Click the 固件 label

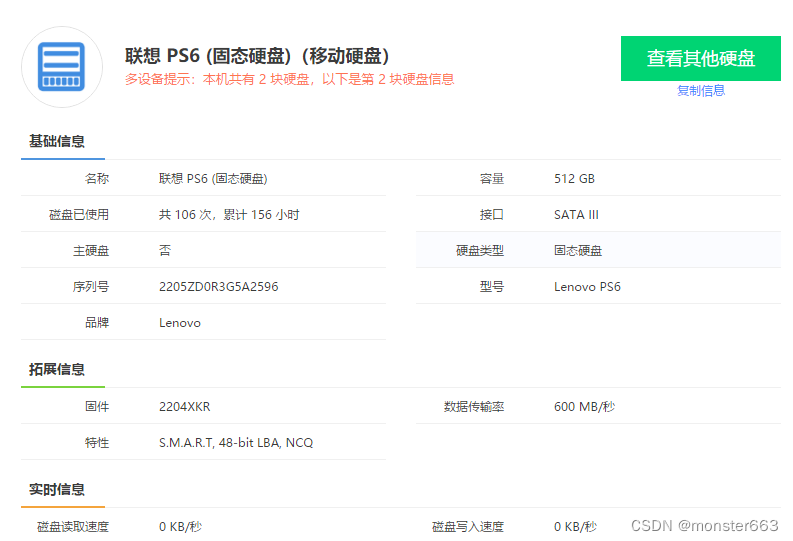click(x=97, y=407)
